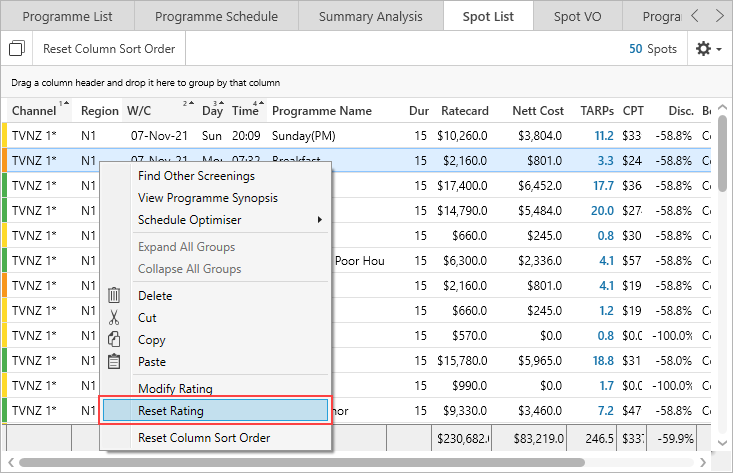Screen dimensions: 733x473
Task: Click the 18.8 TARPs value
Action: click(x=603, y=361)
